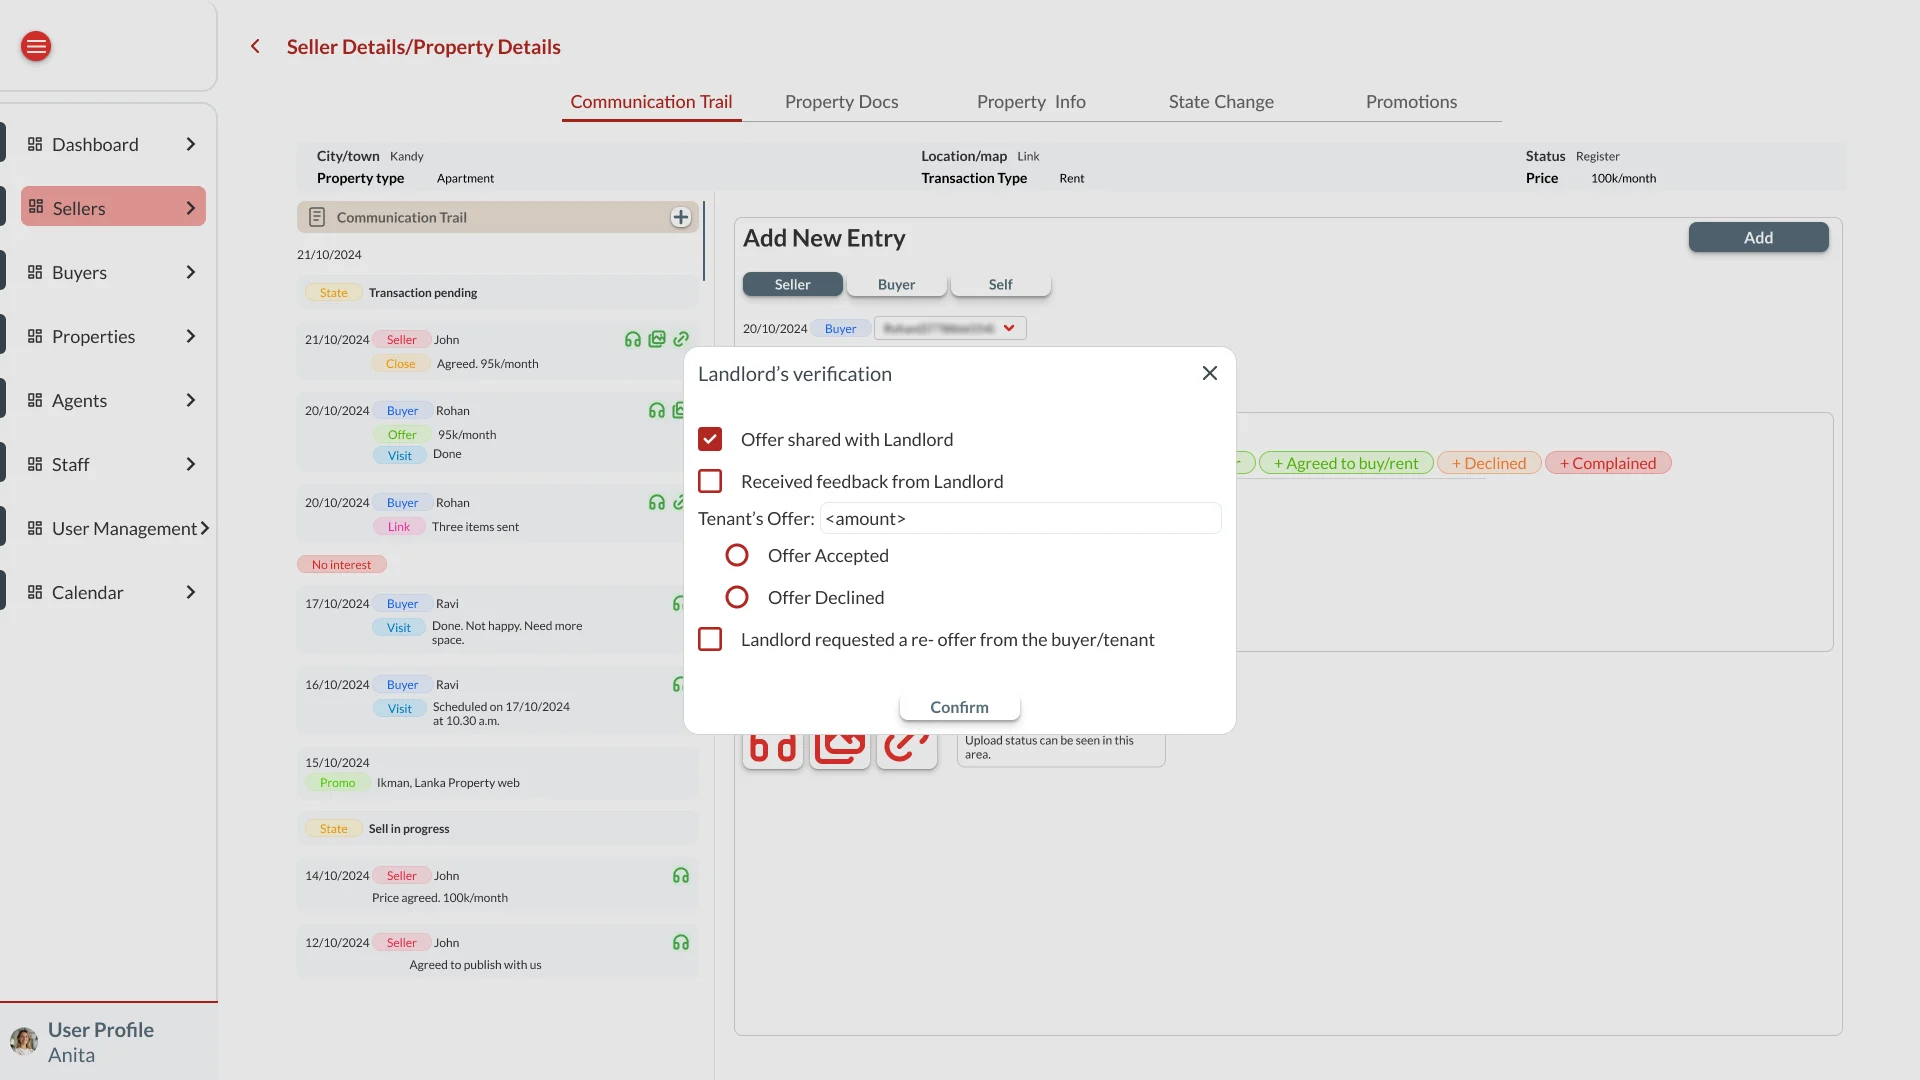Click the Promo tag on 15/10/2024
Screen dimensions: 1920x1080
click(x=338, y=783)
